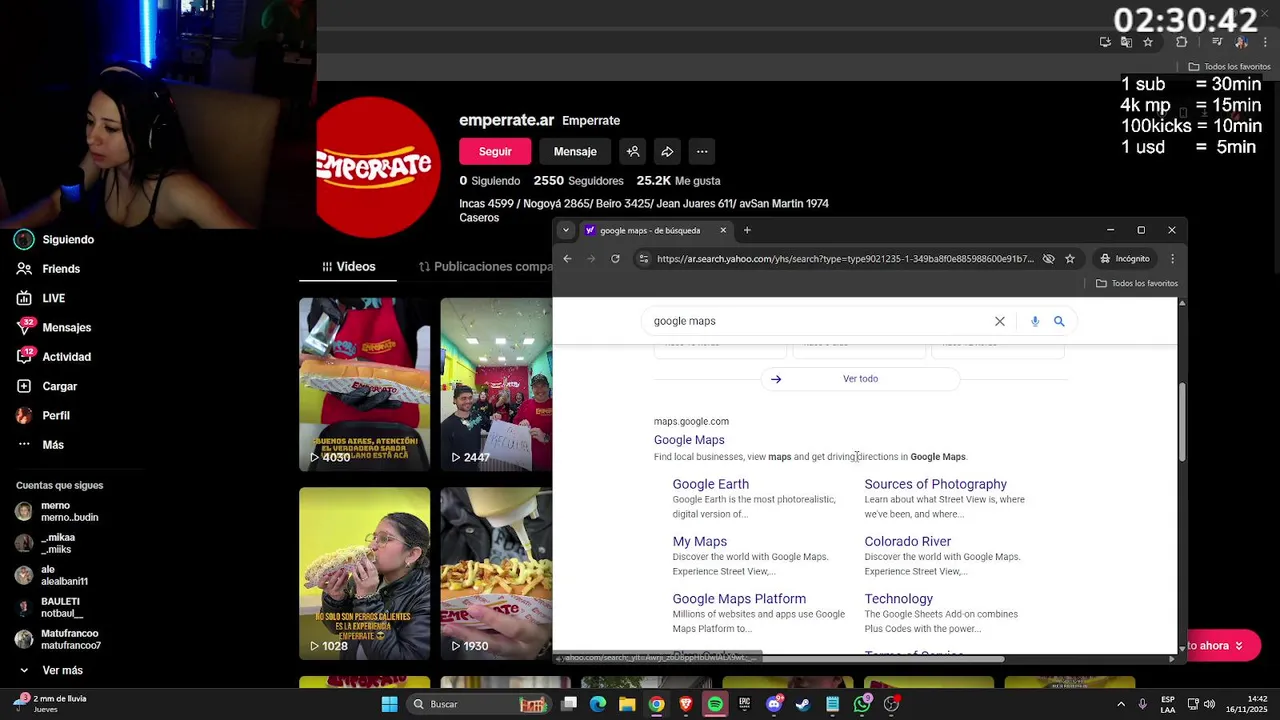This screenshot has height=720, width=1280.
Task: Open the TikTok profile three-dots menu
Action: tap(702, 152)
